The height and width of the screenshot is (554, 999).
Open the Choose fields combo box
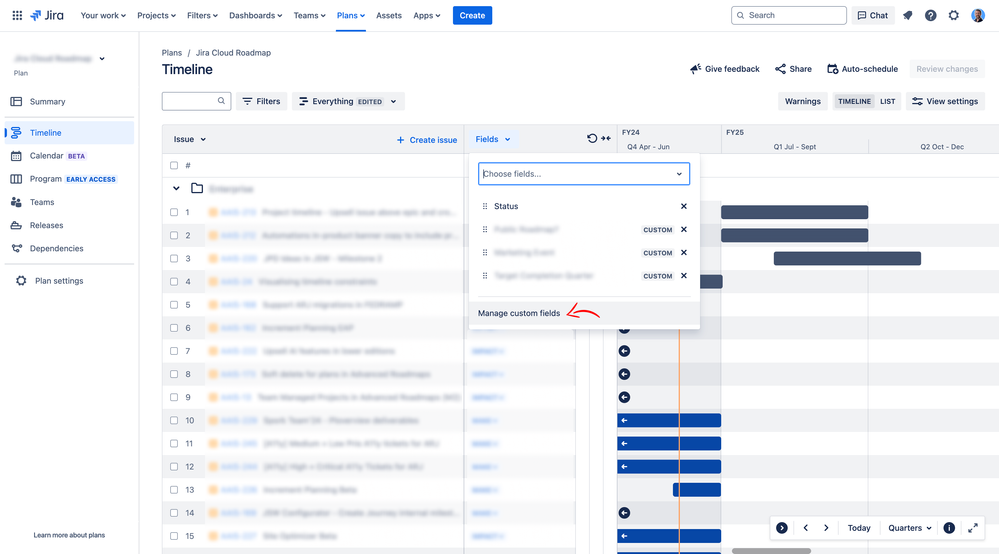click(584, 174)
